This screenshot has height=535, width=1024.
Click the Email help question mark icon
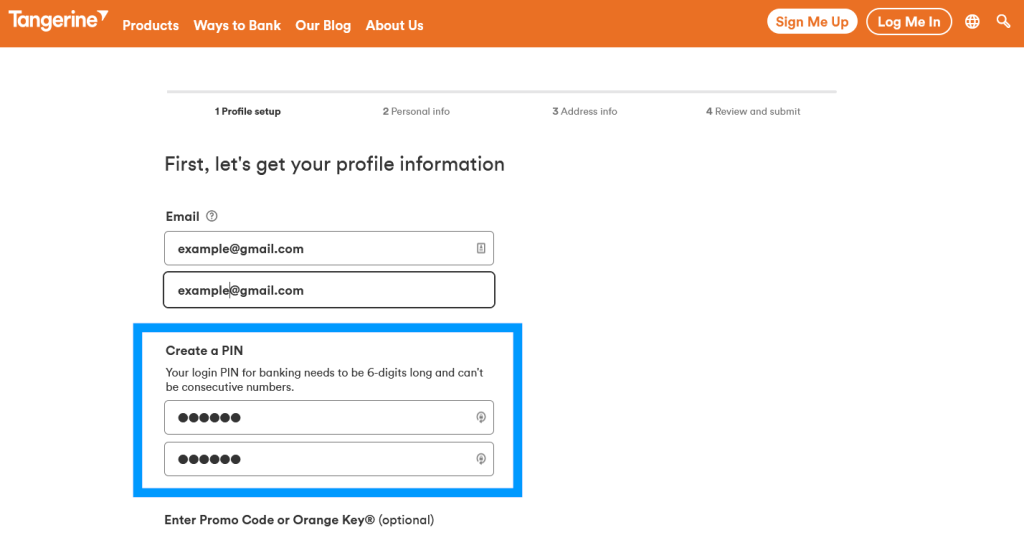[211, 216]
